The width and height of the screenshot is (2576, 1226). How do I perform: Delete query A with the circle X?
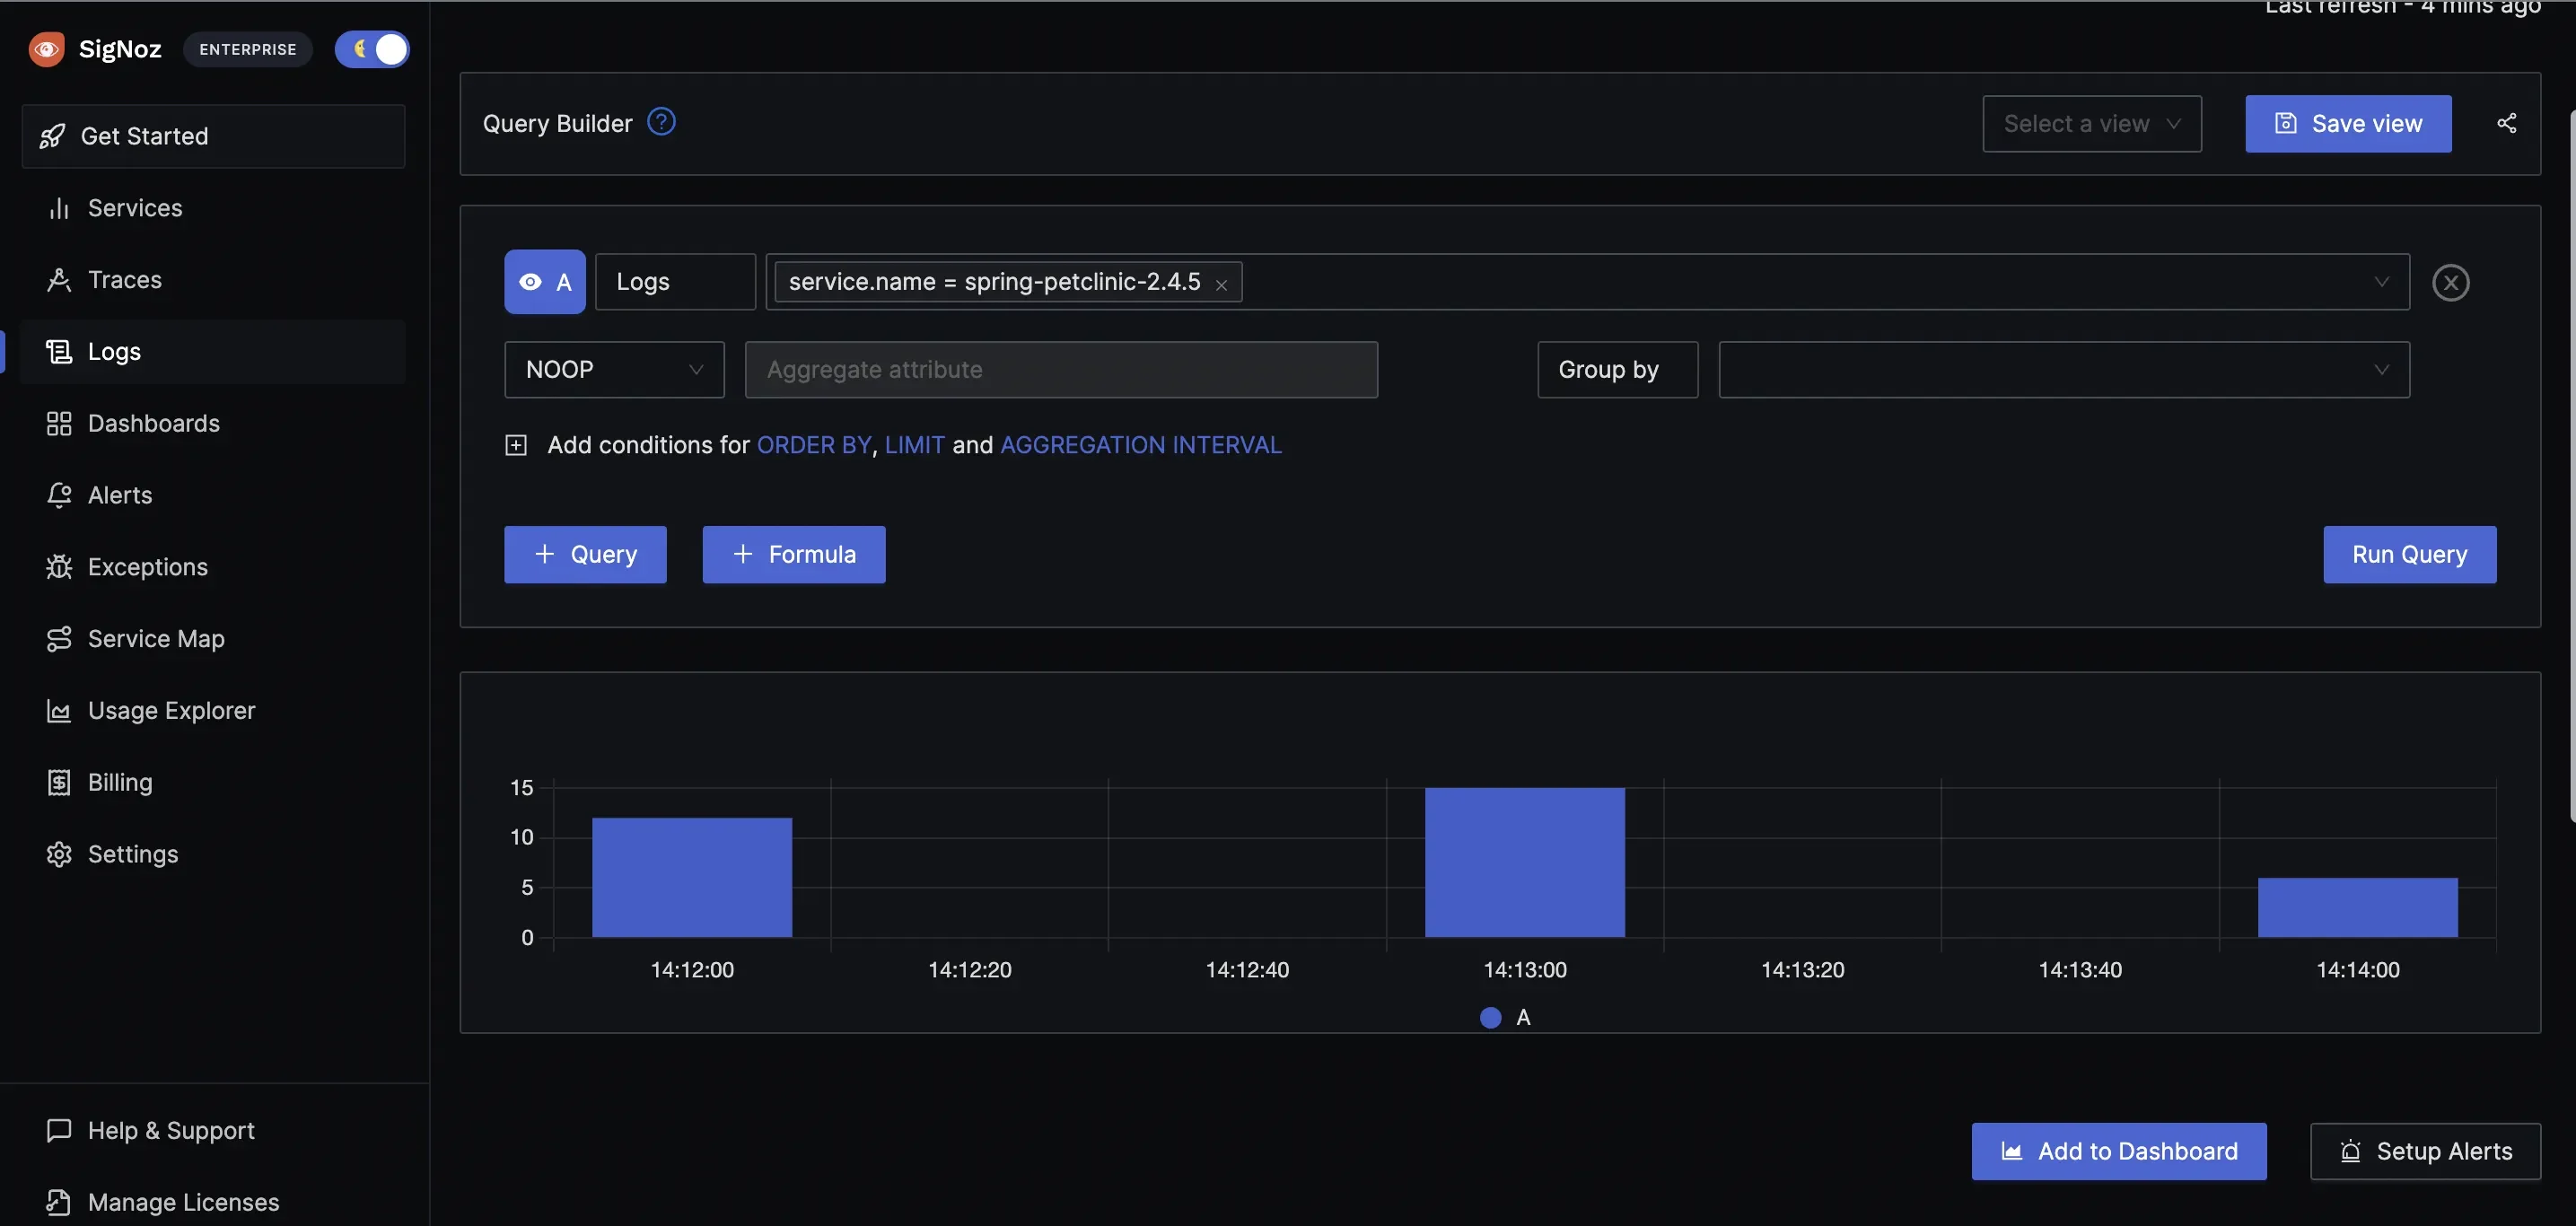click(x=2450, y=282)
